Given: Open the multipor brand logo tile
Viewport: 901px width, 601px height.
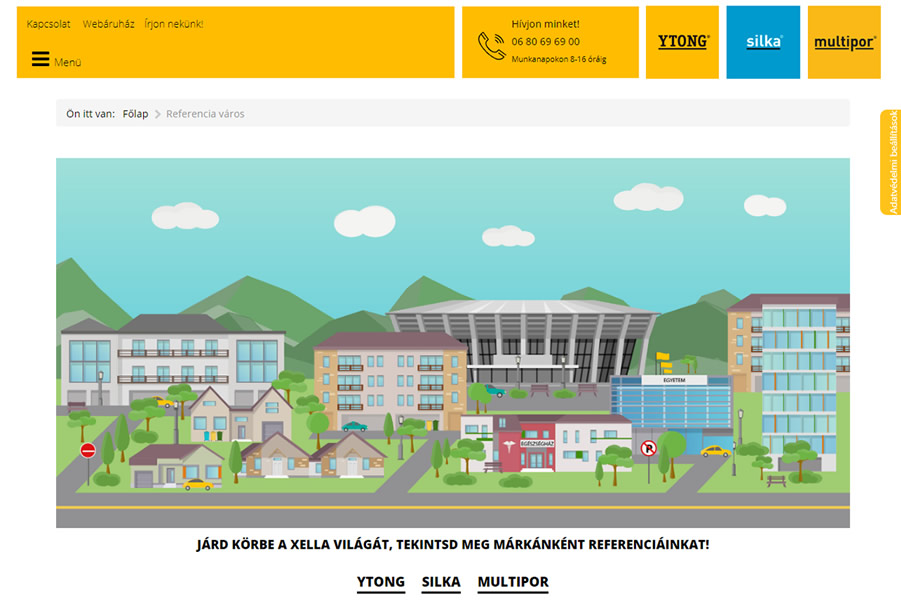Looking at the screenshot, I should pos(844,42).
